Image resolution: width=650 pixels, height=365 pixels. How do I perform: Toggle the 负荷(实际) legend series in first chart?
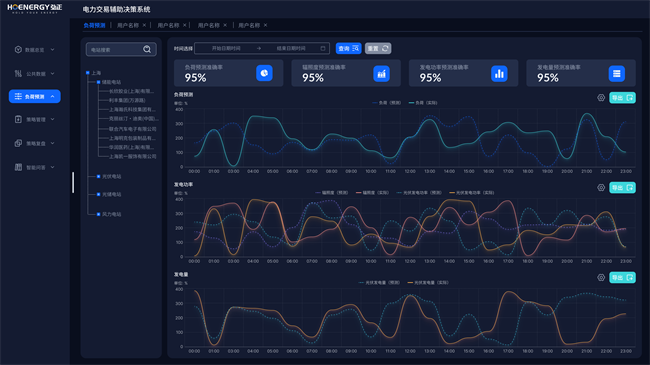[x=423, y=103]
